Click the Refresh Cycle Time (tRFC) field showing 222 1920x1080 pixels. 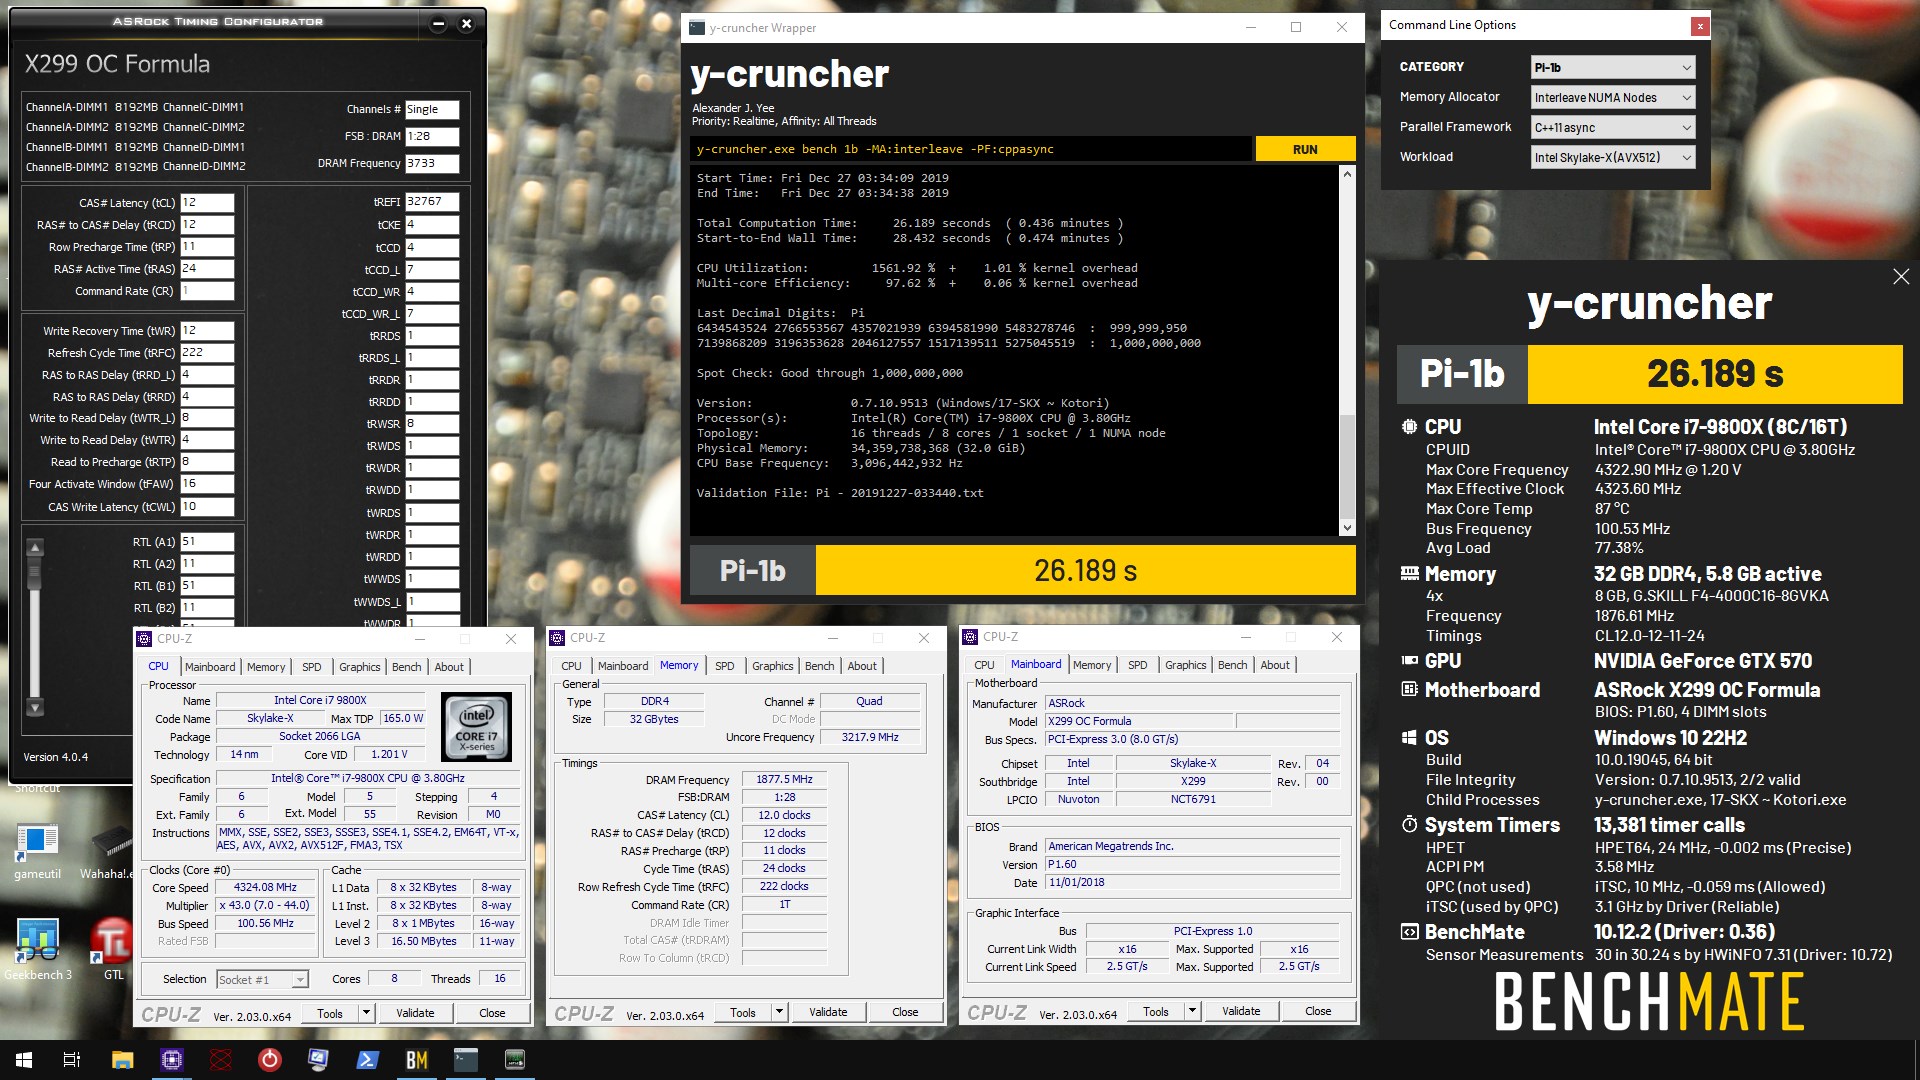click(x=207, y=352)
